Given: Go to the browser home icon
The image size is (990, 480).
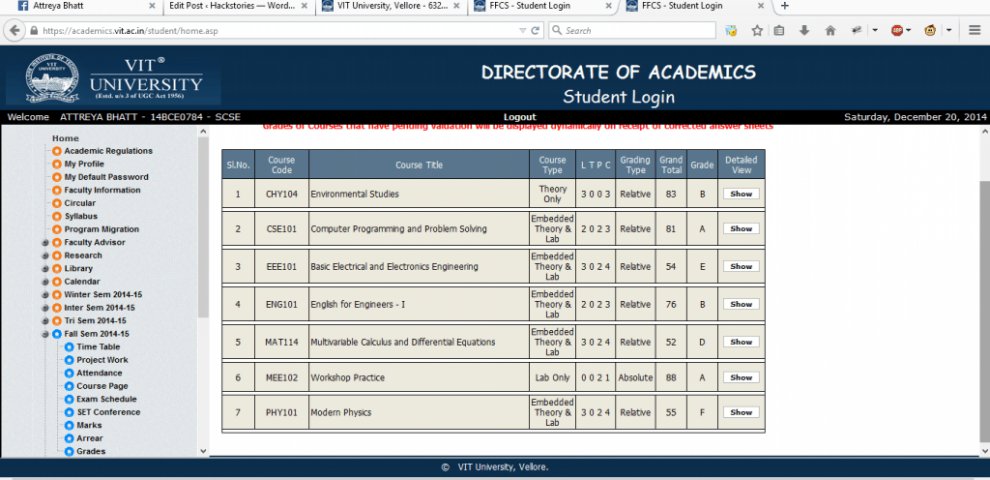Looking at the screenshot, I should coord(830,30).
